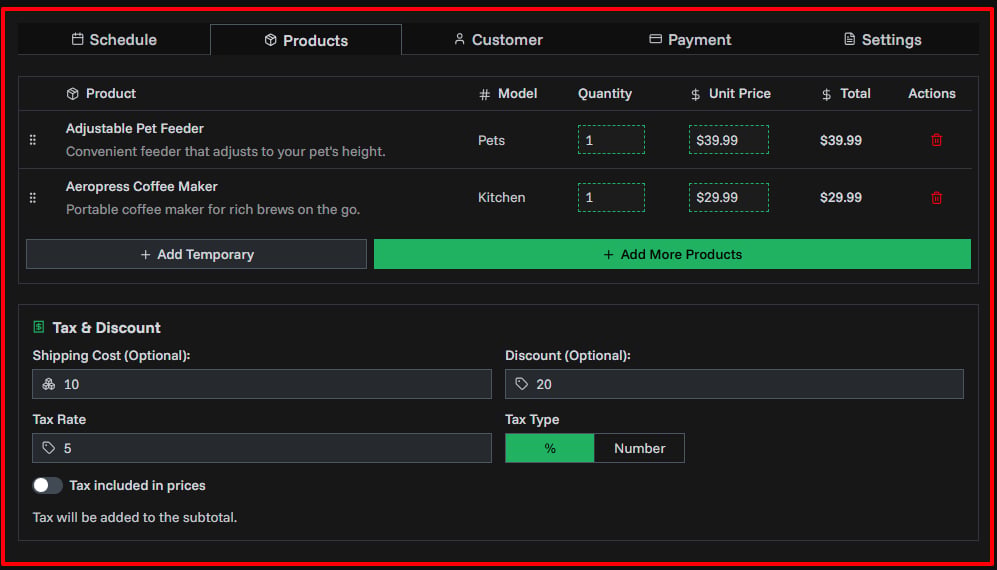The width and height of the screenshot is (997, 570).
Task: Select the % tax type option
Action: tap(550, 448)
